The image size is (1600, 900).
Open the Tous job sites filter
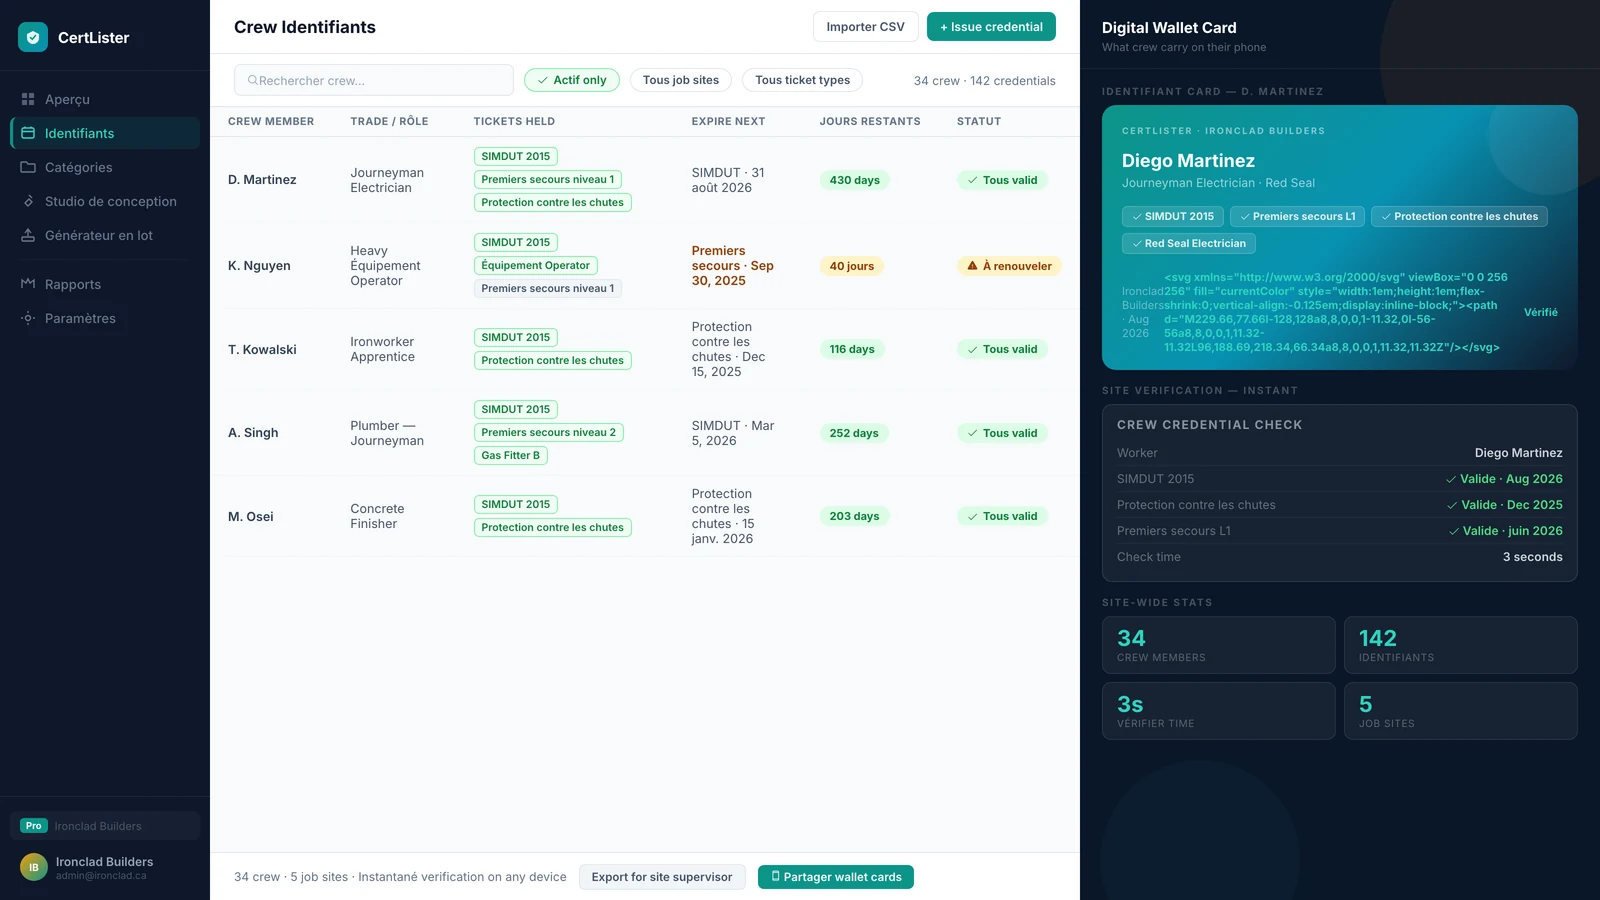click(x=681, y=80)
